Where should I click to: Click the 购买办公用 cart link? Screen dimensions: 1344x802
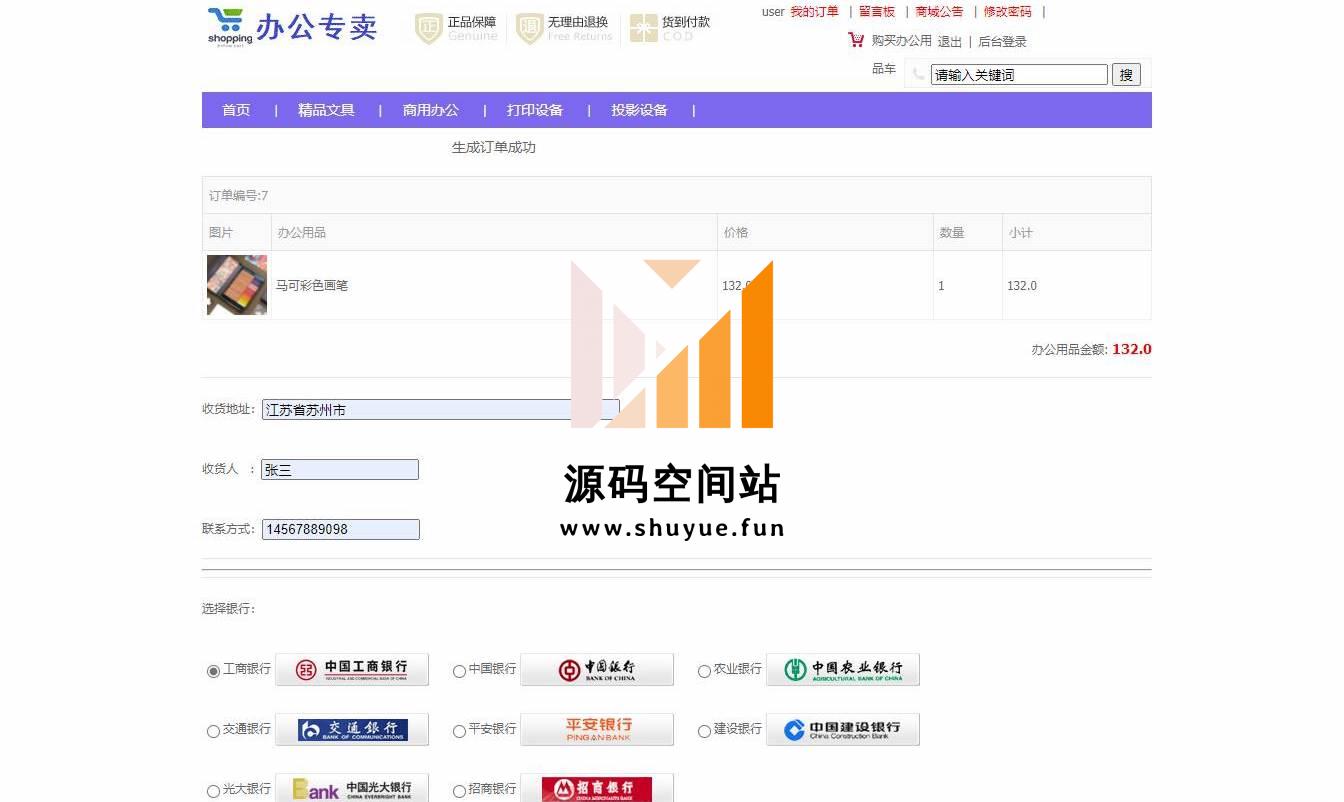[901, 41]
